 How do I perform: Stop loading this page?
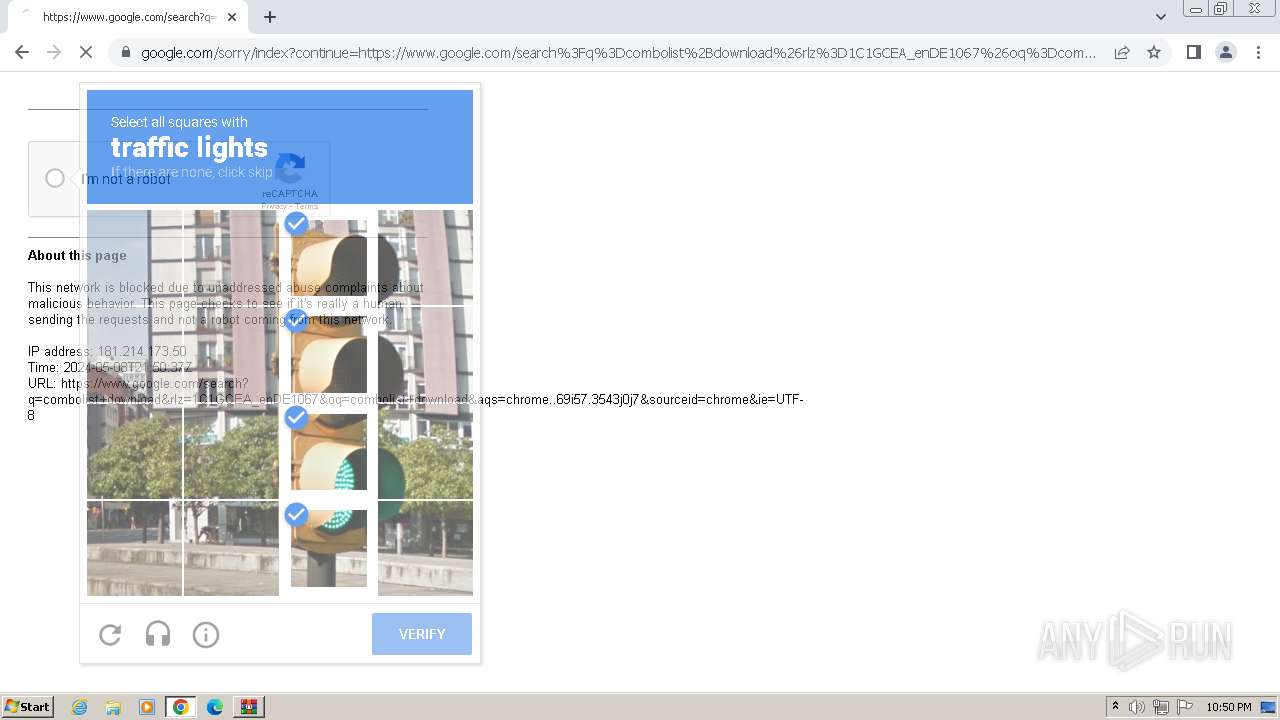[x=86, y=52]
